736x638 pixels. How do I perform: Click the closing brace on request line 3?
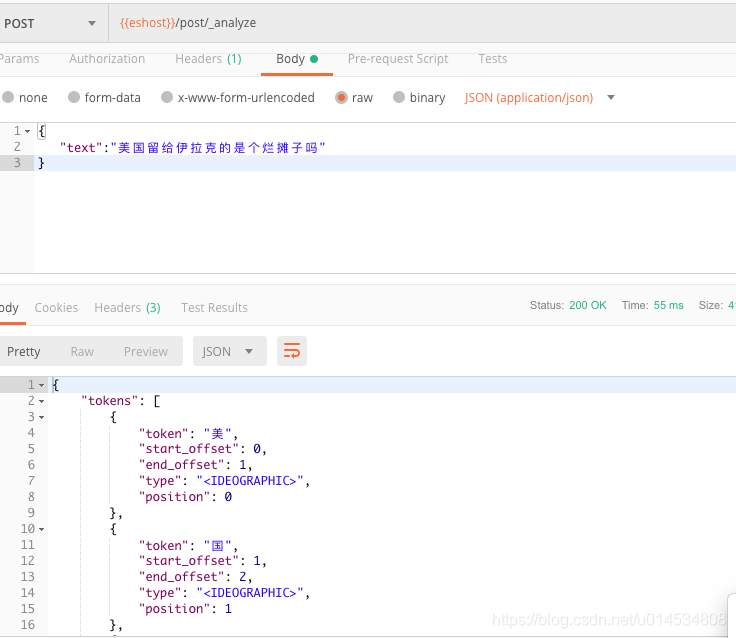click(x=41, y=163)
